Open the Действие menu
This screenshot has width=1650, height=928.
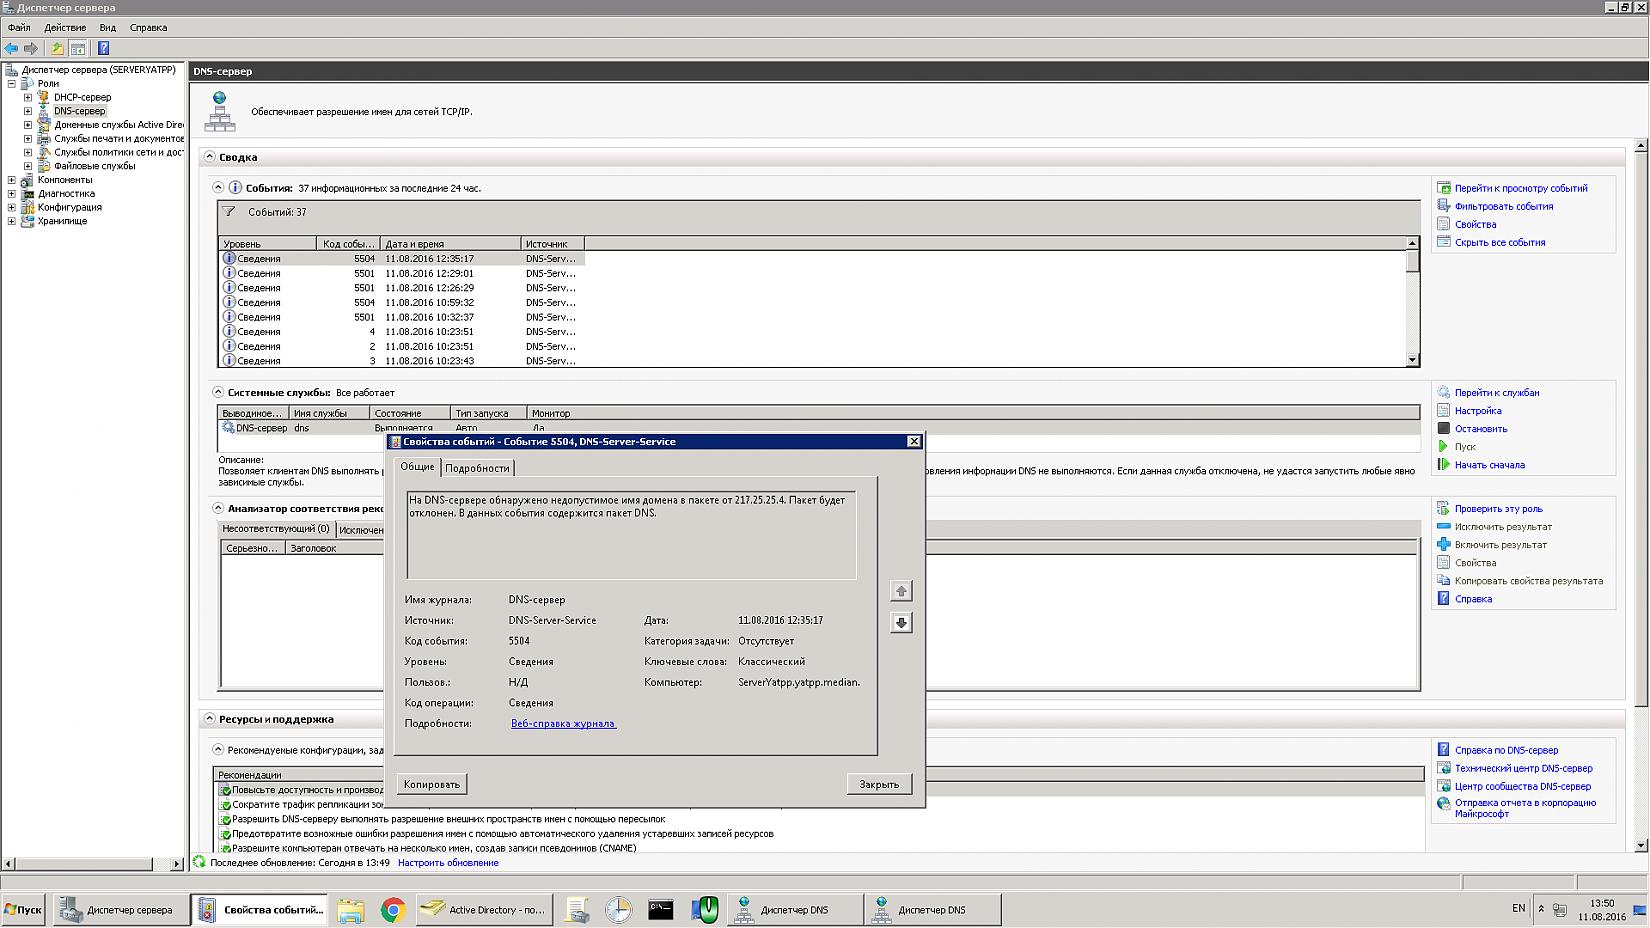click(x=65, y=28)
